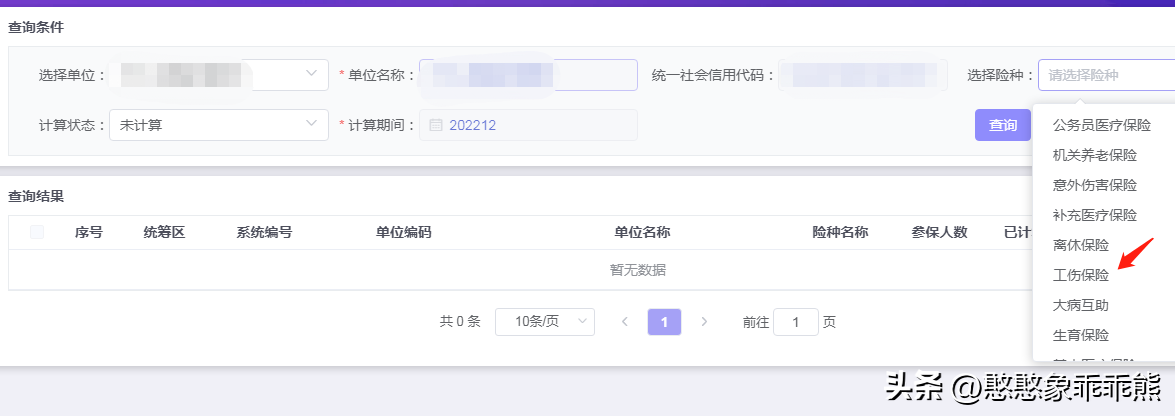Click the 单位名称 input field

528,75
